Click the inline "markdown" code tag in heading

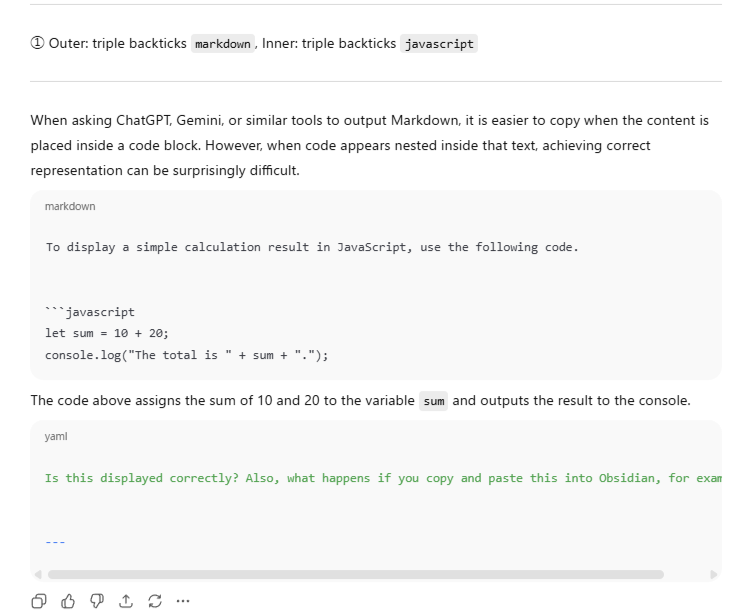(222, 45)
